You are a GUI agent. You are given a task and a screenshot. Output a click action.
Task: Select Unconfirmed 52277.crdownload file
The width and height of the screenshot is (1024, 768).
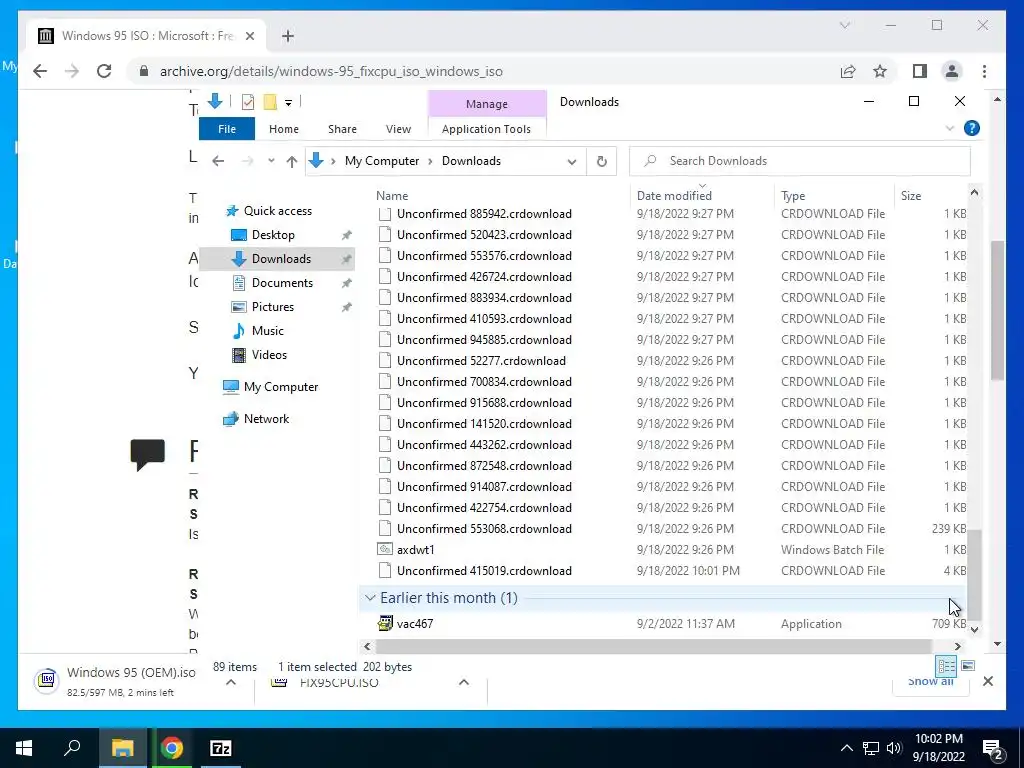tap(481, 360)
